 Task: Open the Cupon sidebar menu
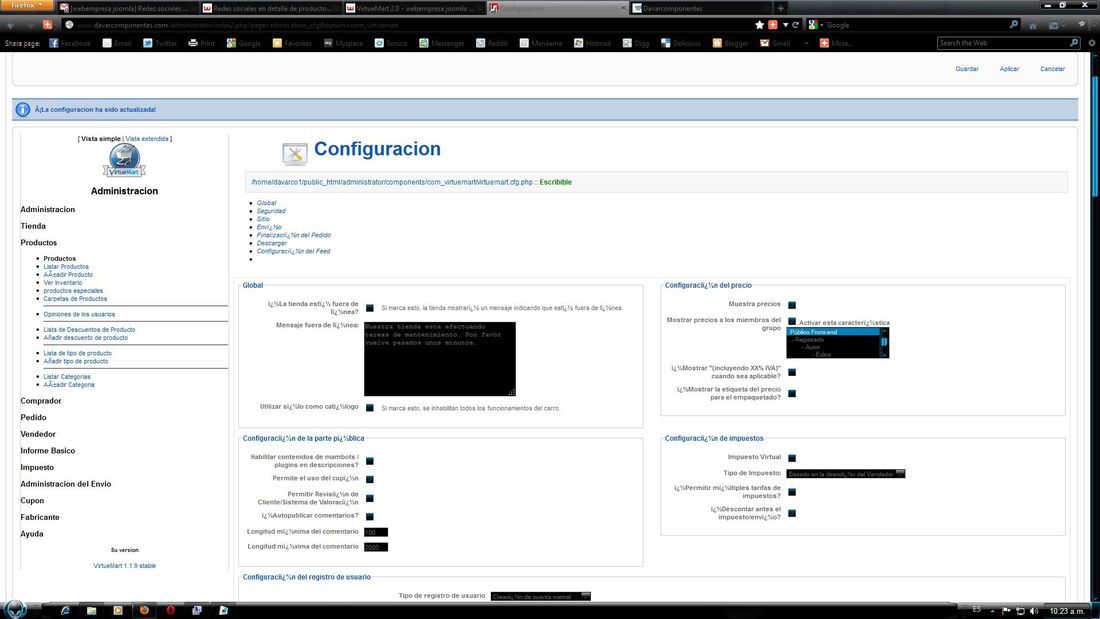(x=32, y=500)
